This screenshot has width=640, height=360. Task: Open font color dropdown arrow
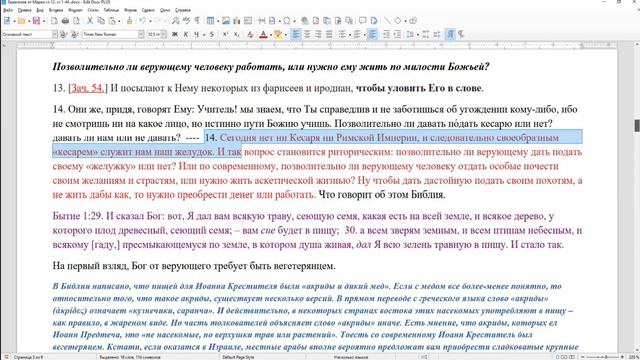pos(271,35)
